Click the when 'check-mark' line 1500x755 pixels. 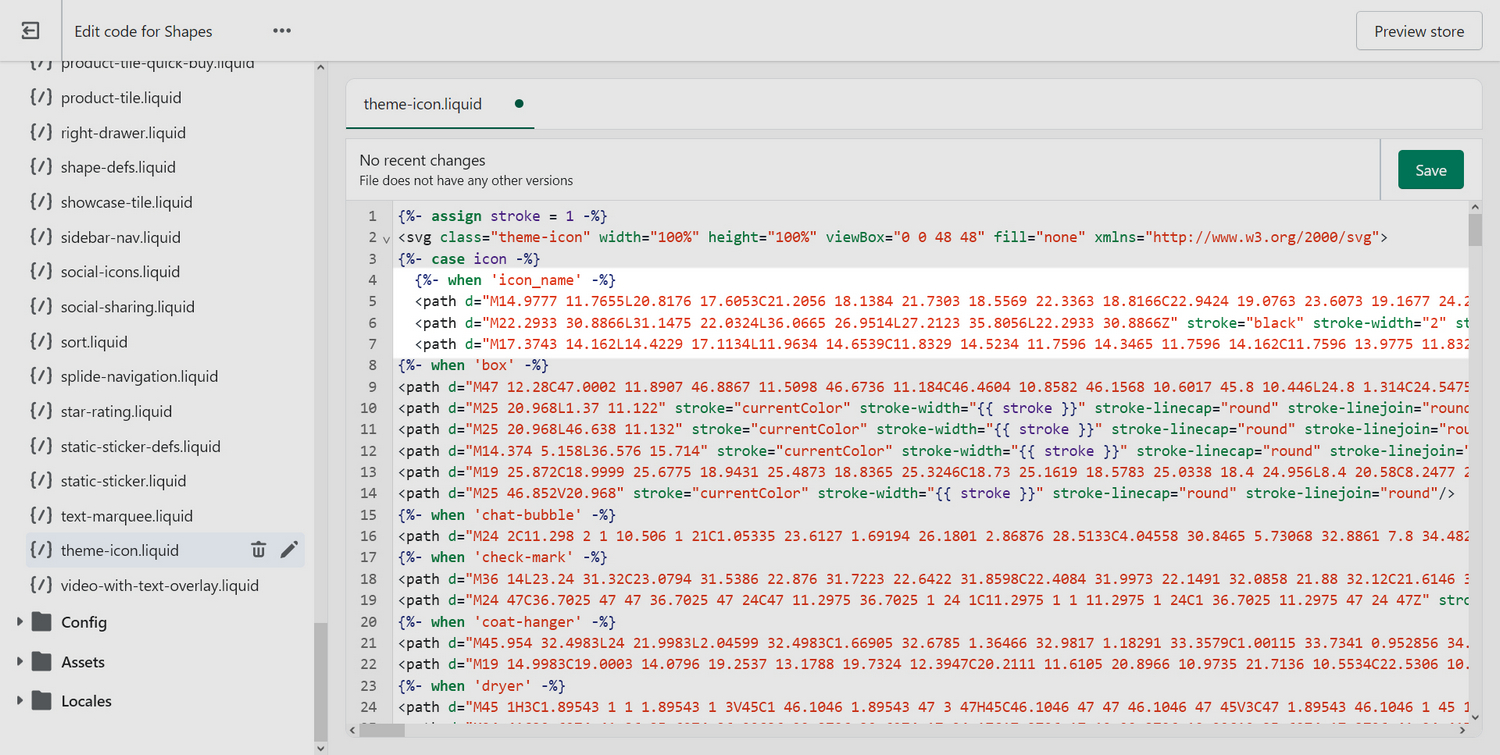[x=502, y=557]
